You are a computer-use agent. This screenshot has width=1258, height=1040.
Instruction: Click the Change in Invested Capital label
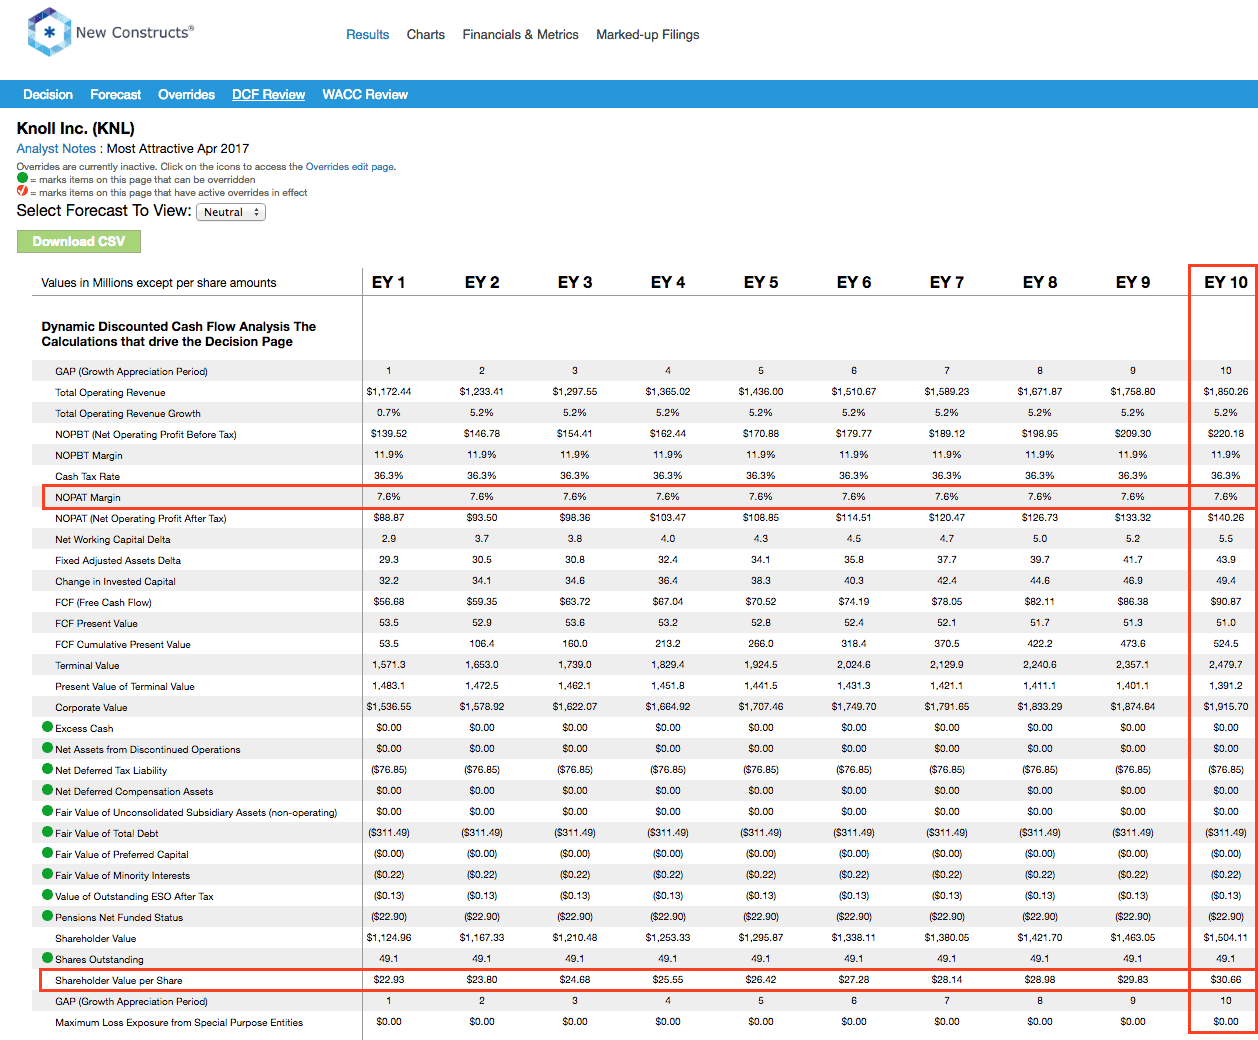115,581
